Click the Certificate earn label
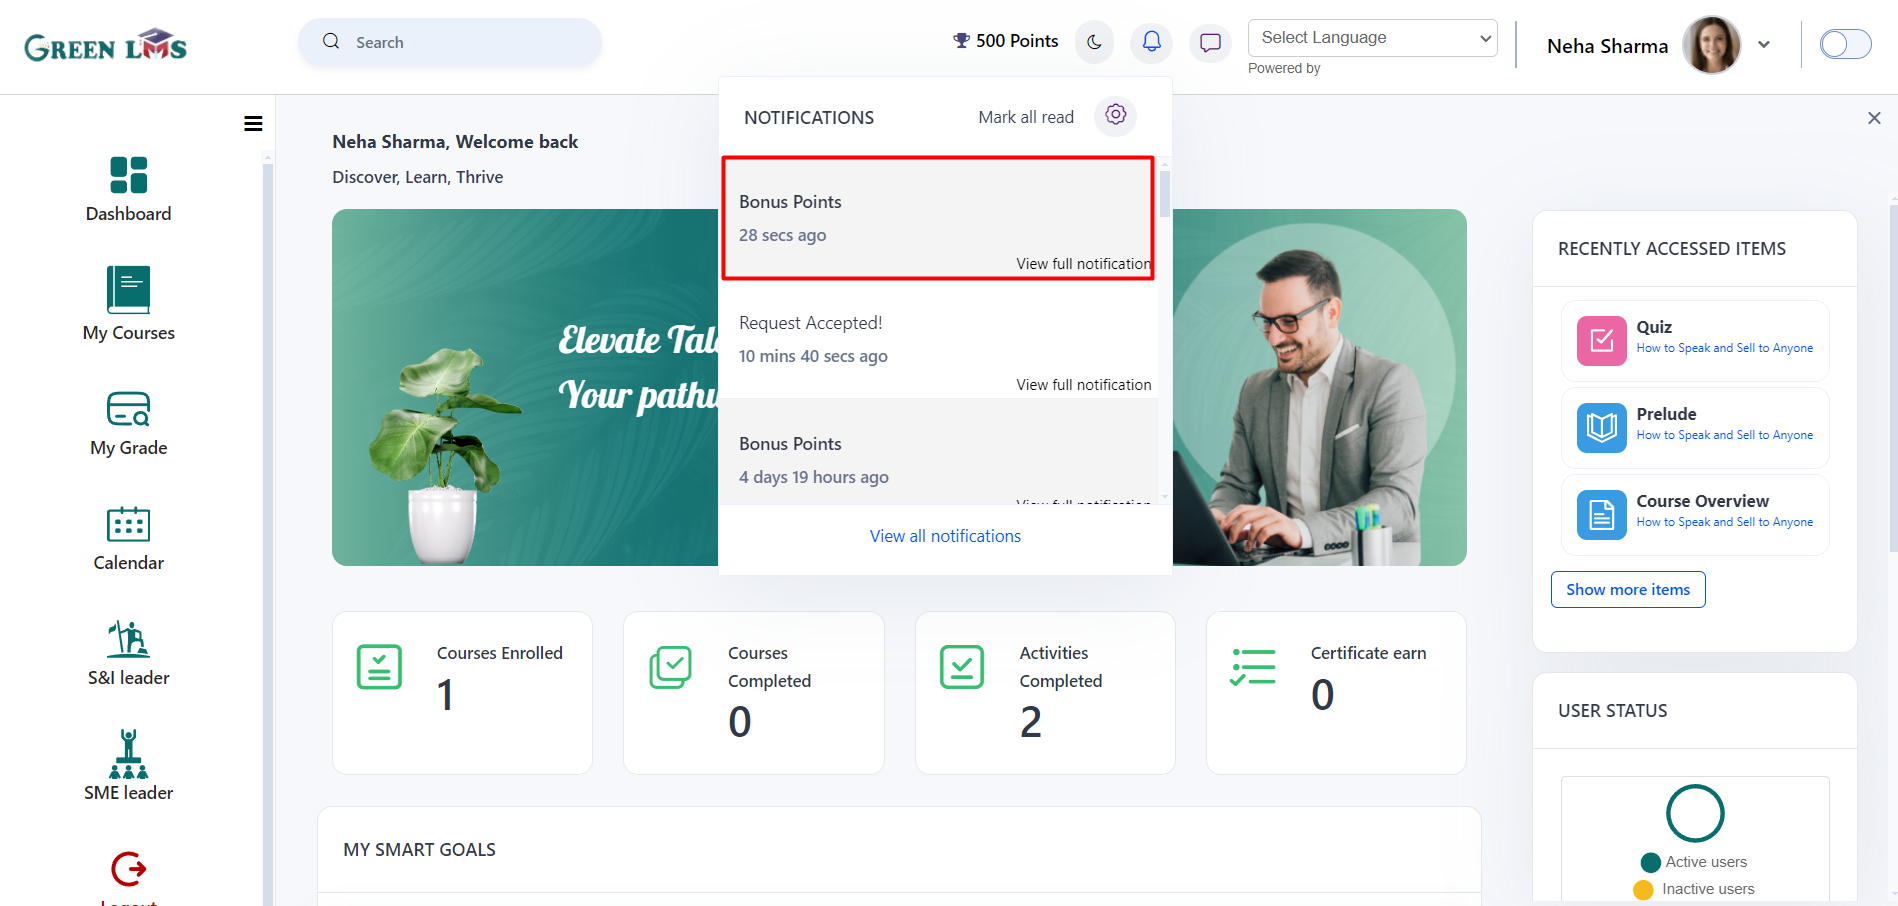This screenshot has width=1898, height=906. 1369,653
